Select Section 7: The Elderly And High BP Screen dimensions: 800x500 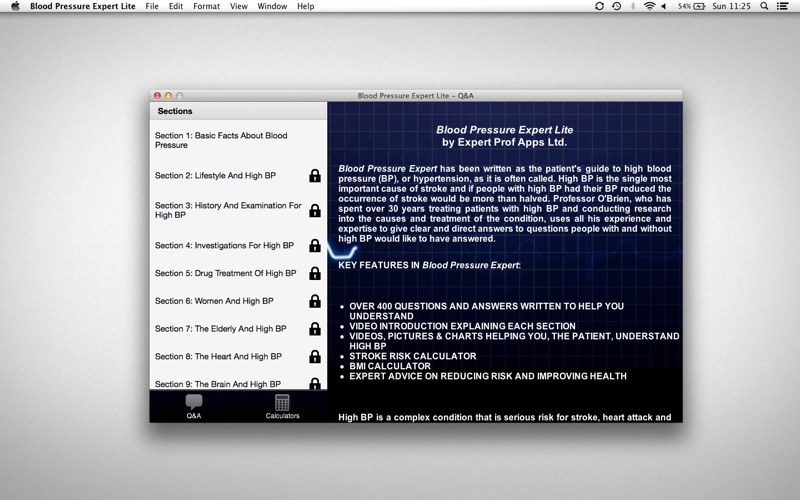click(x=238, y=329)
